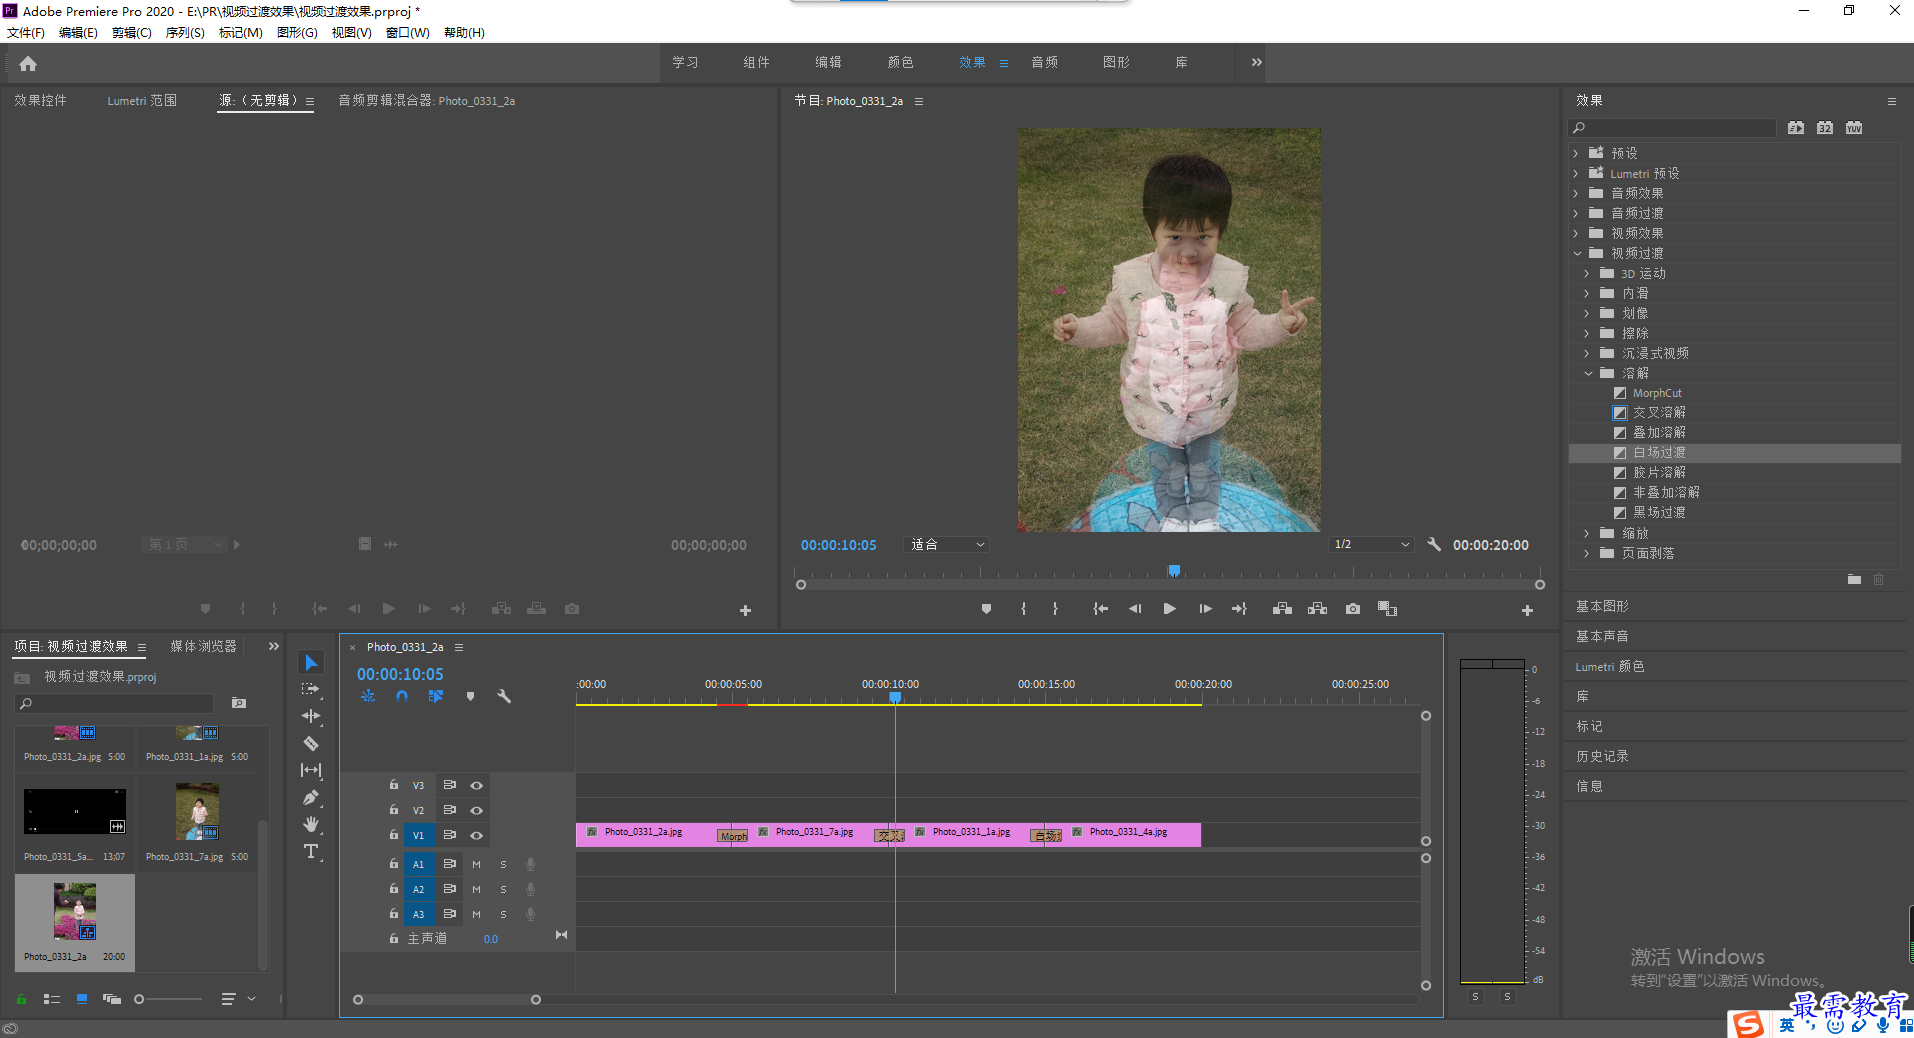This screenshot has width=1914, height=1038.
Task: Select the Razor tool
Action: tap(311, 743)
